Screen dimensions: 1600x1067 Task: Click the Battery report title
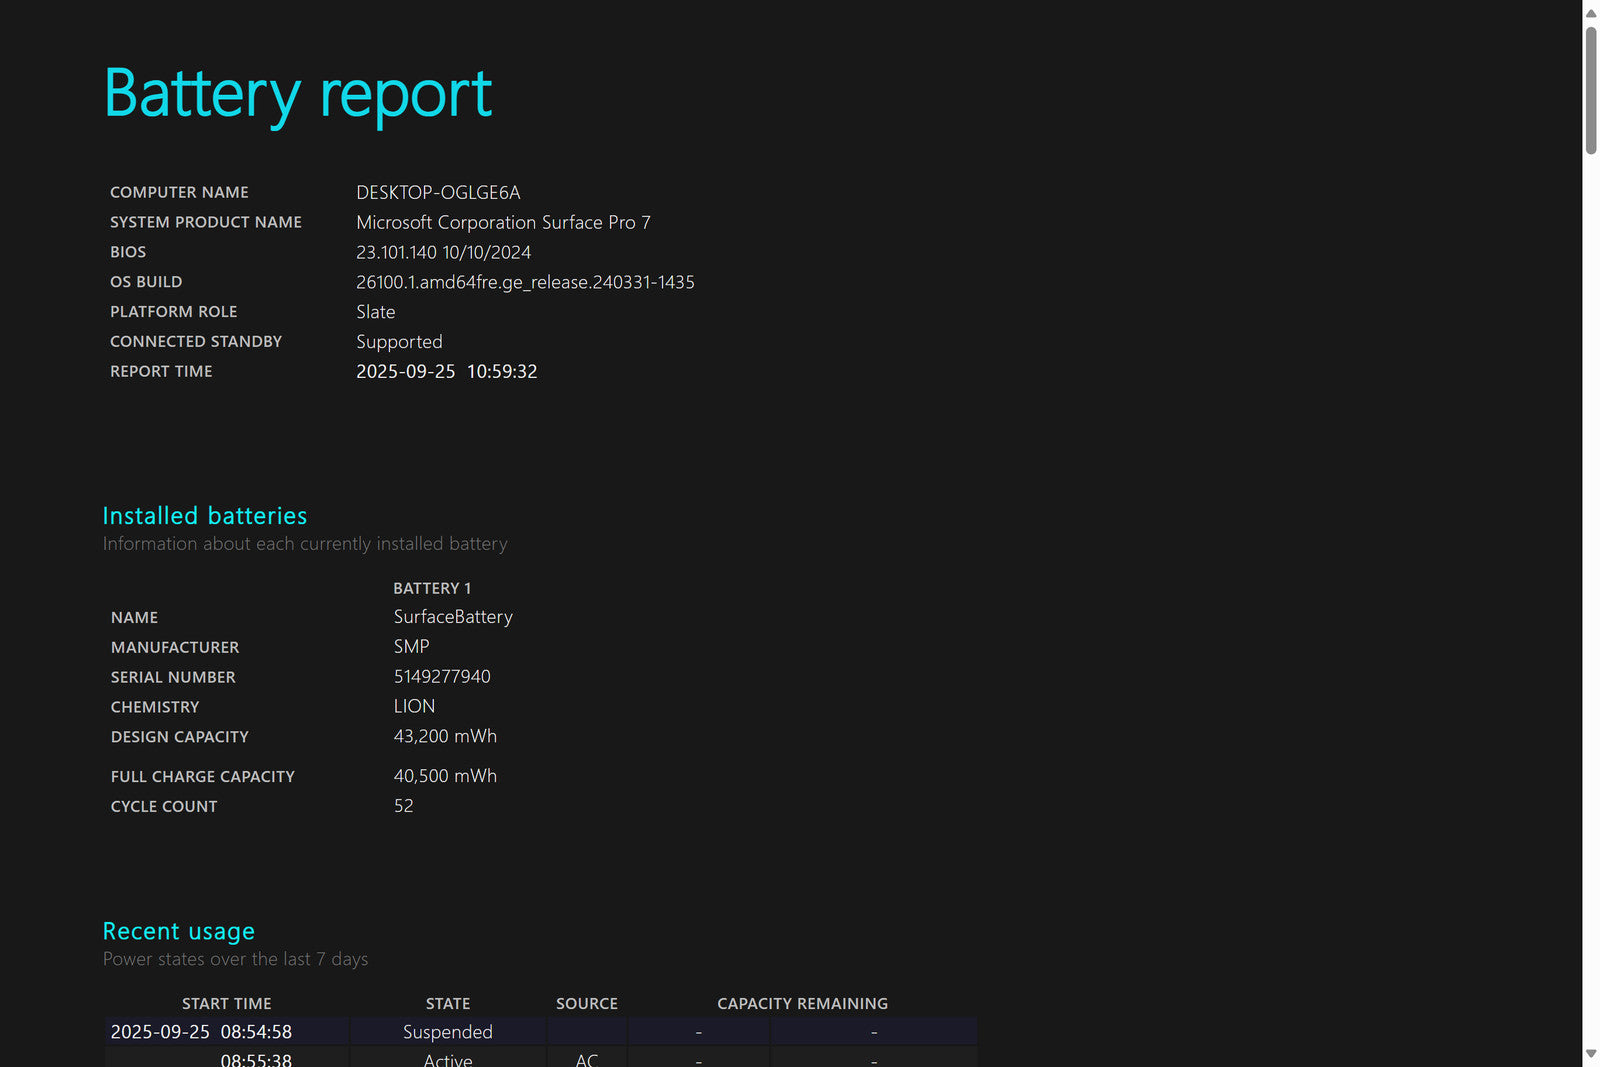pyautogui.click(x=298, y=94)
